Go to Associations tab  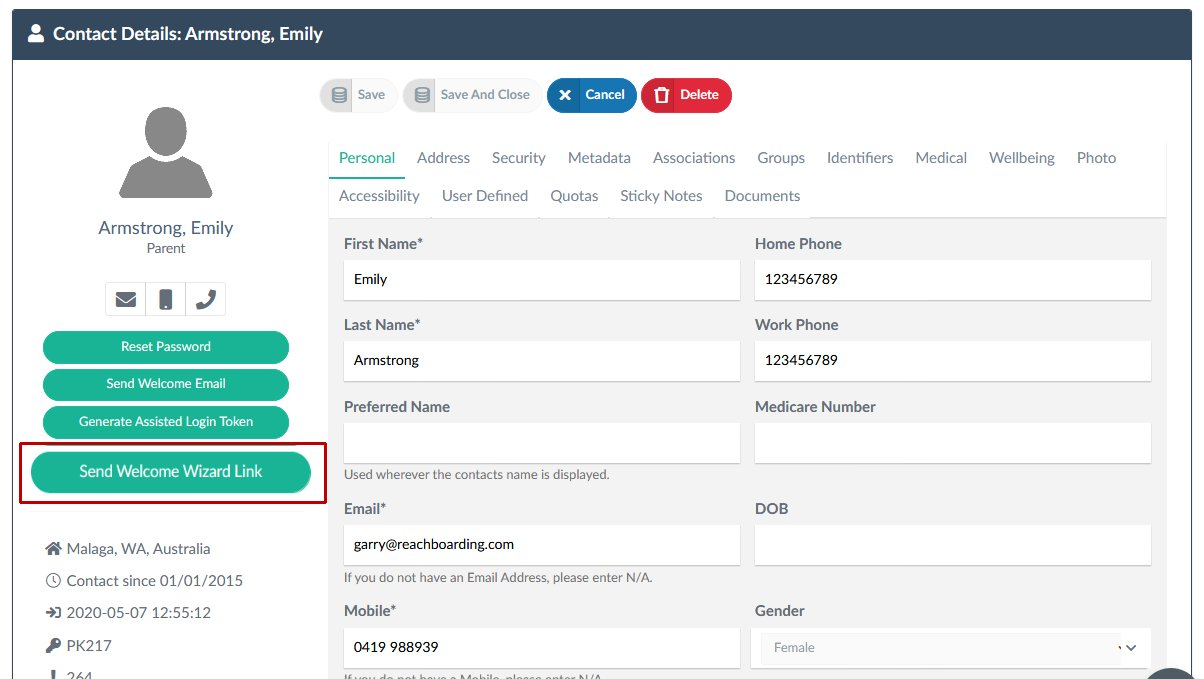(694, 158)
